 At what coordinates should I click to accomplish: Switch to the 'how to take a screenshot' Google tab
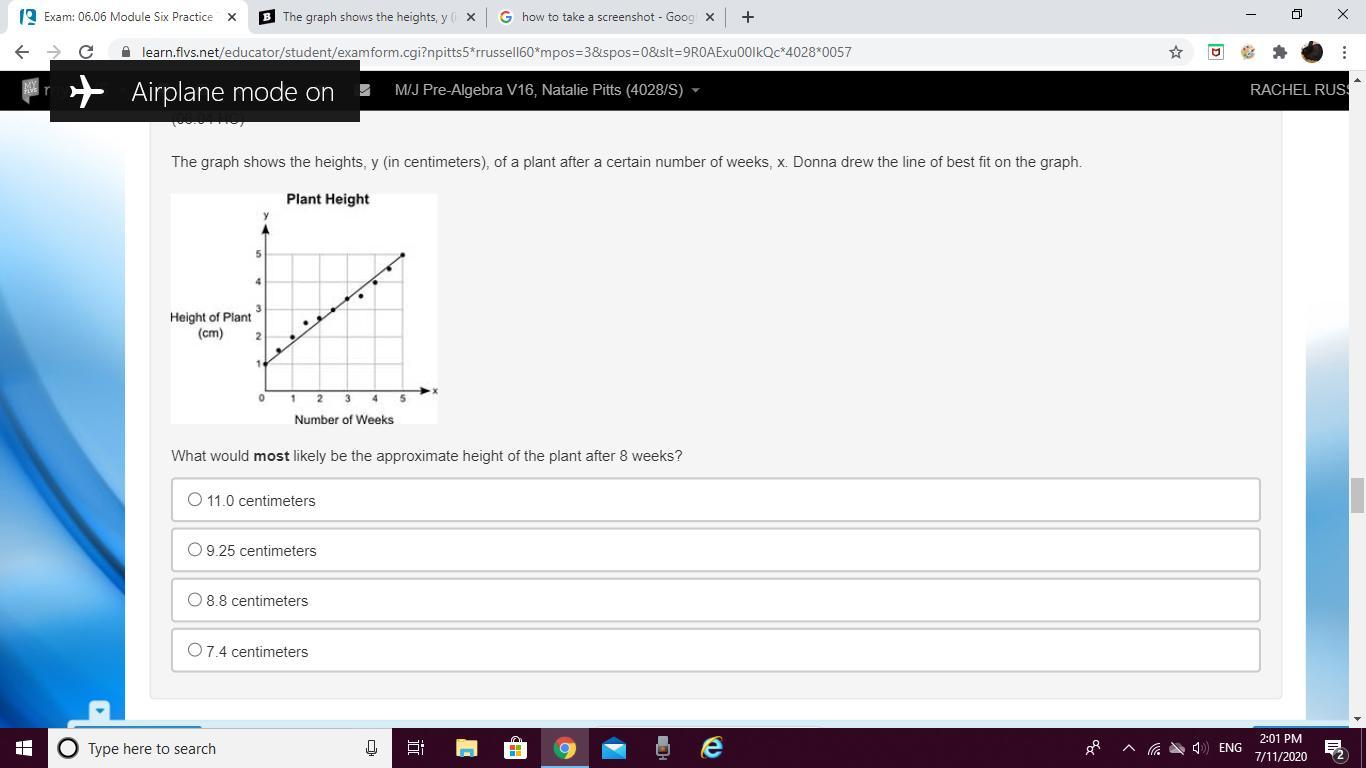(607, 17)
